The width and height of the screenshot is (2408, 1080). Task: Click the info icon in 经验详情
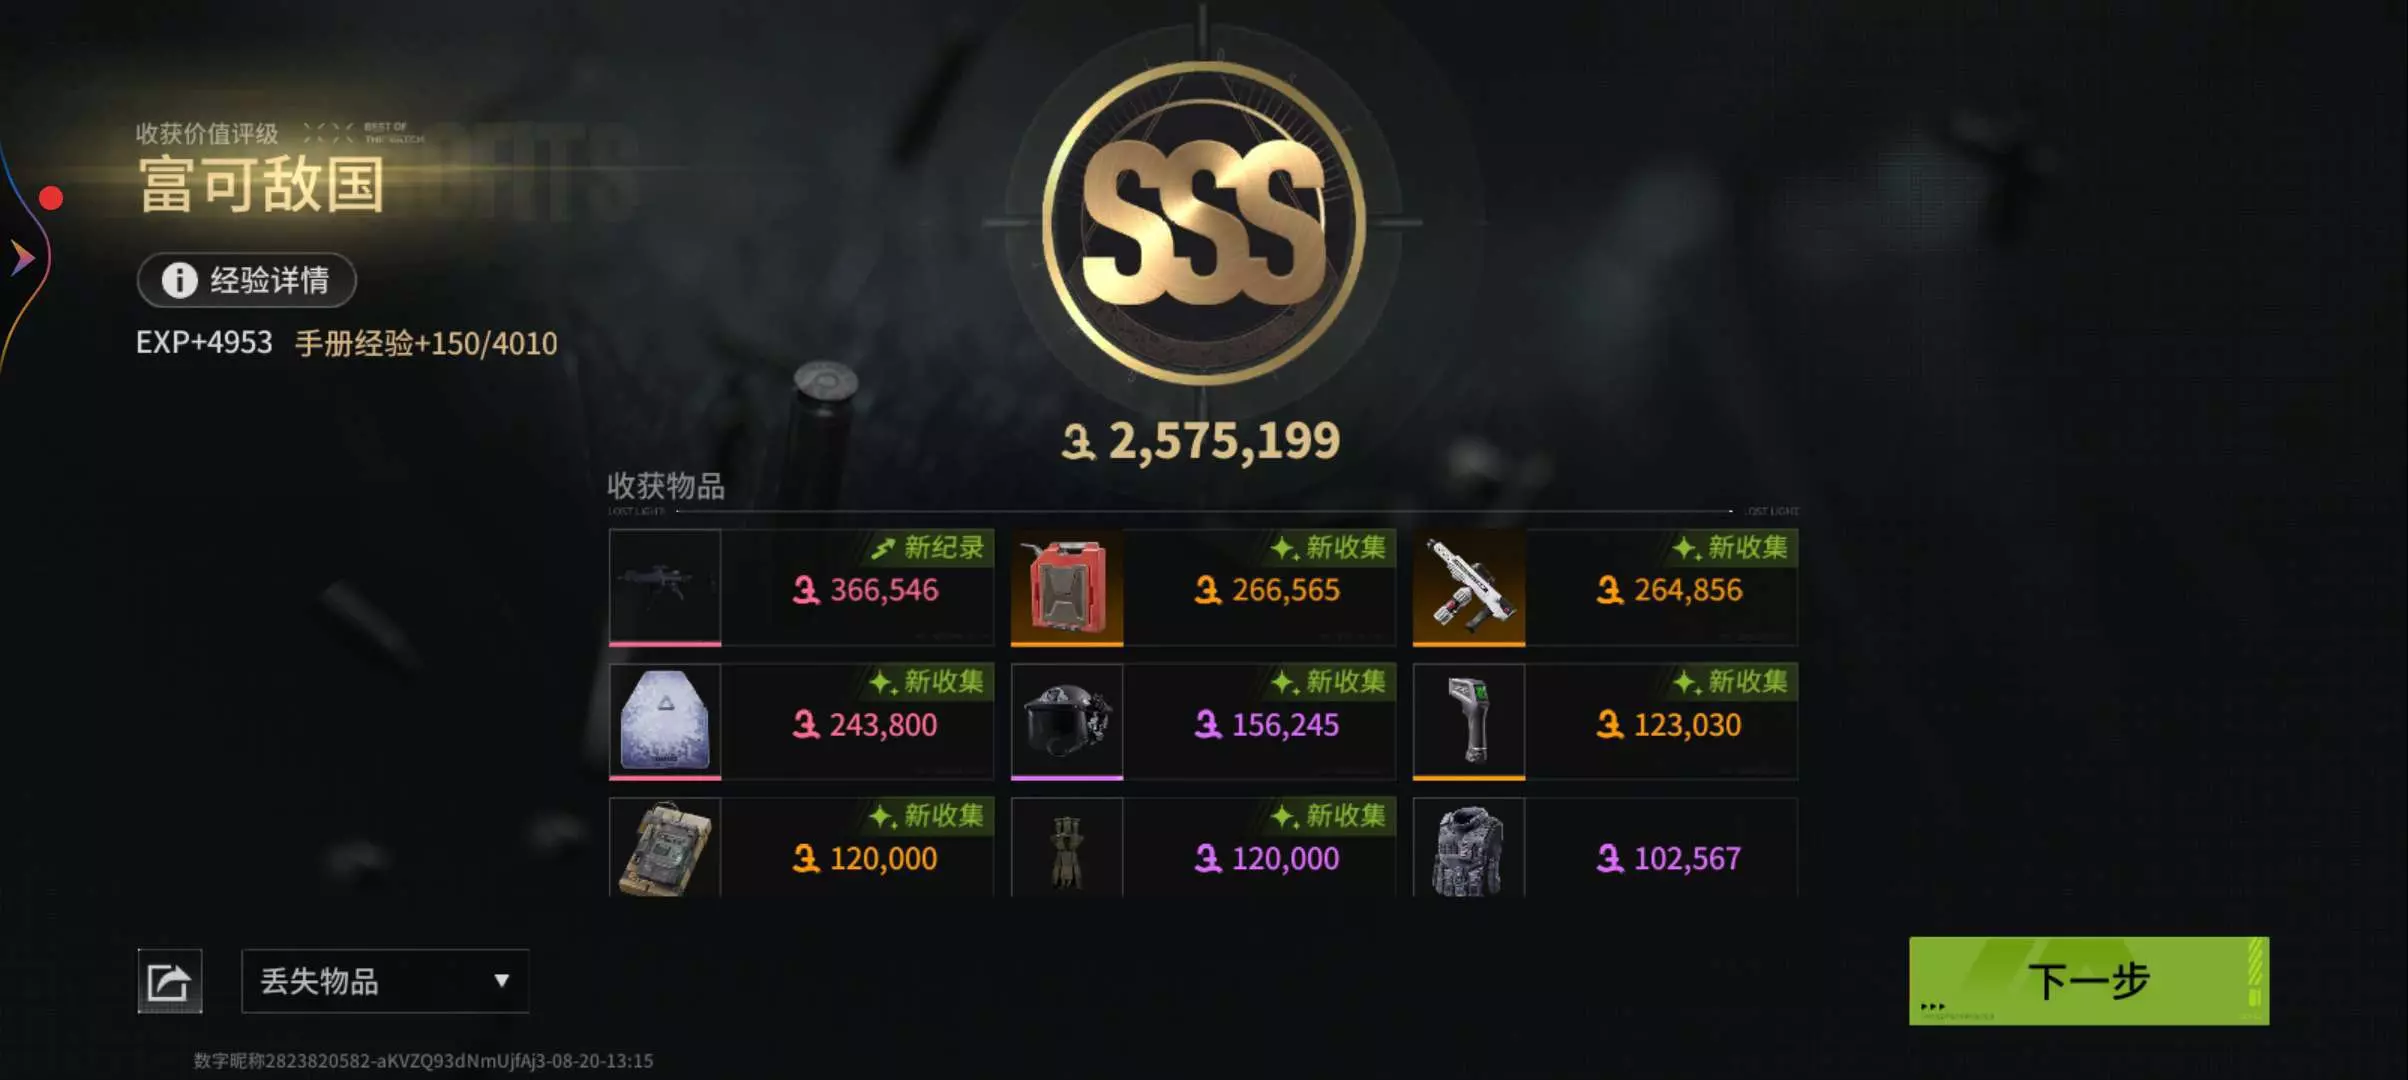[180, 280]
